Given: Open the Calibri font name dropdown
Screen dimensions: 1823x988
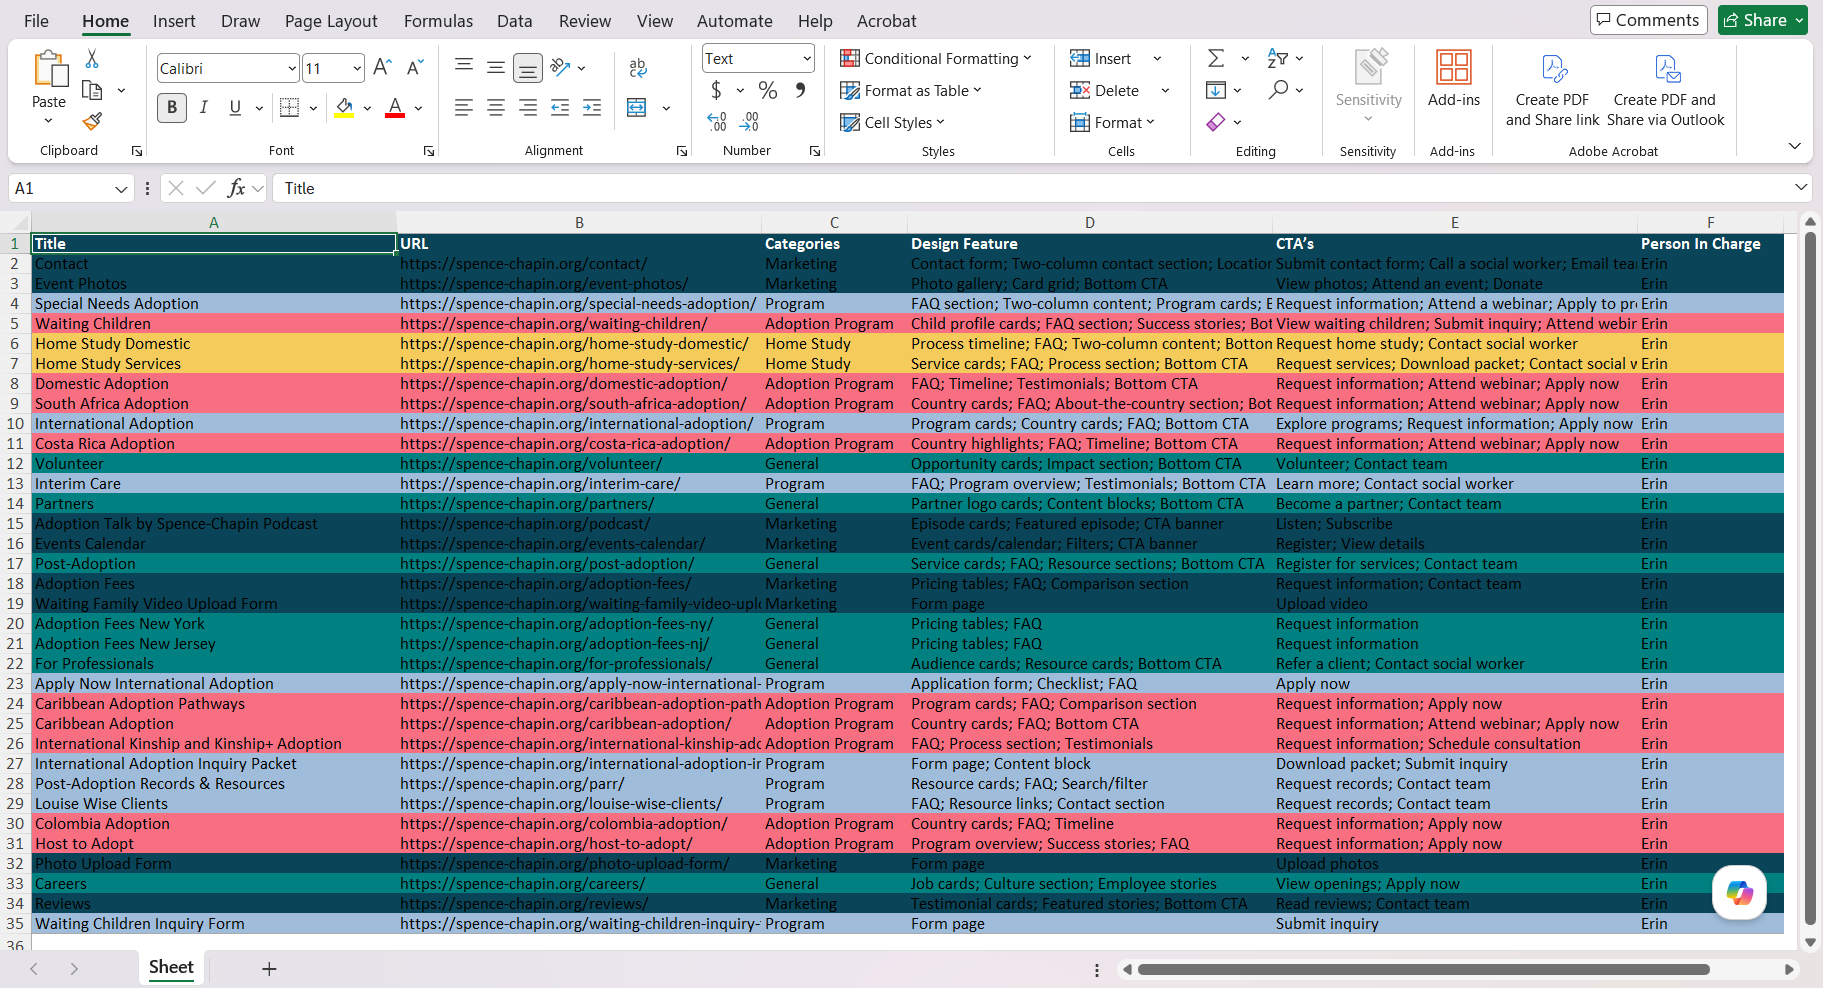Looking at the screenshot, I should point(292,69).
